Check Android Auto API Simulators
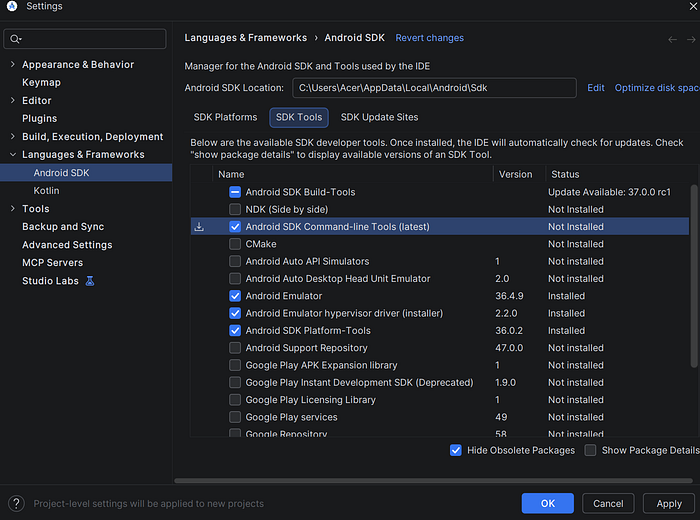 coord(235,261)
